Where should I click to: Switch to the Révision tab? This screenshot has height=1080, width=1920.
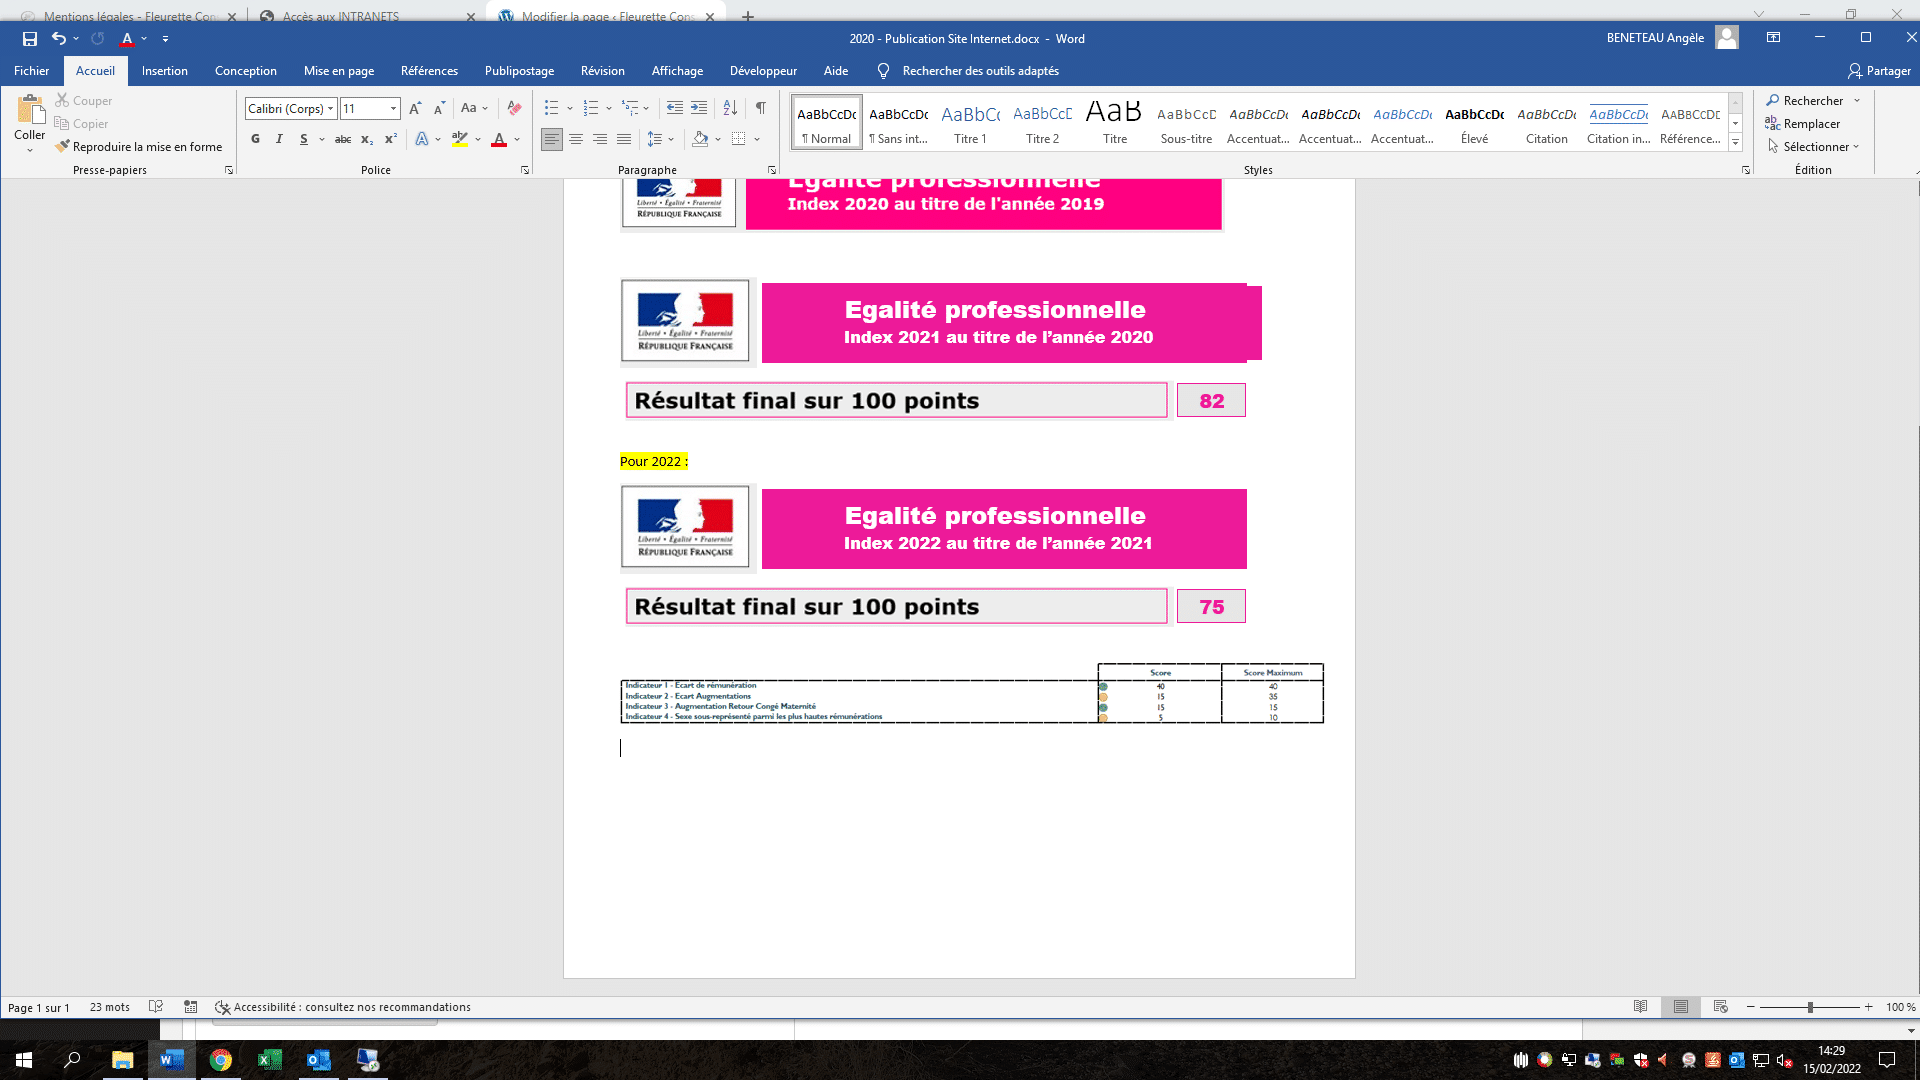click(603, 70)
